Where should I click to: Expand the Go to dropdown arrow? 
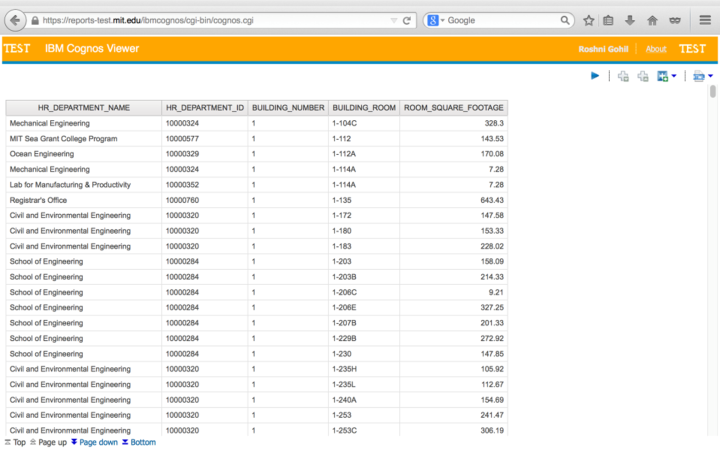coord(674,76)
